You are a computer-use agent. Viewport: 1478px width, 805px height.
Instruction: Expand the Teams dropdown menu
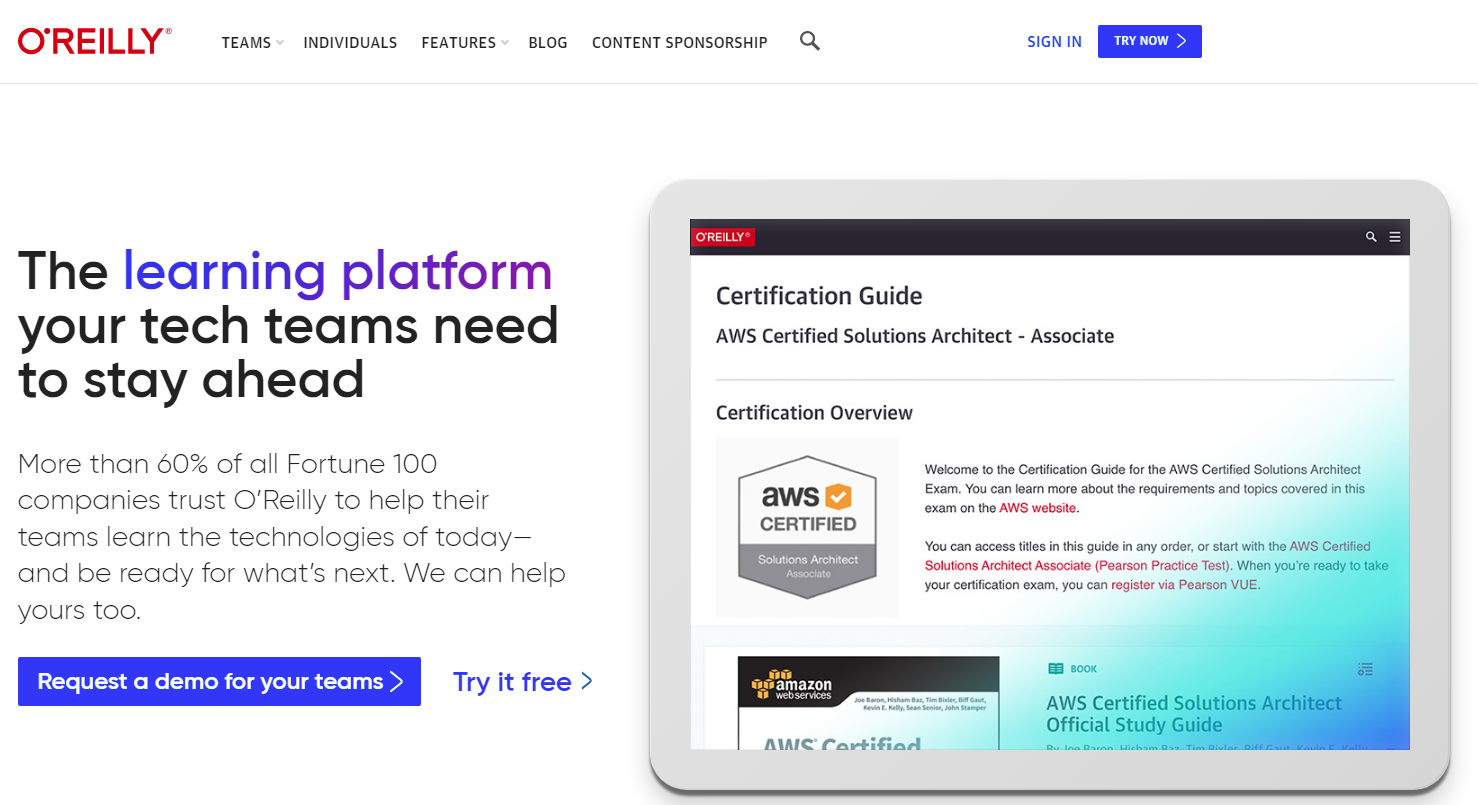click(253, 43)
